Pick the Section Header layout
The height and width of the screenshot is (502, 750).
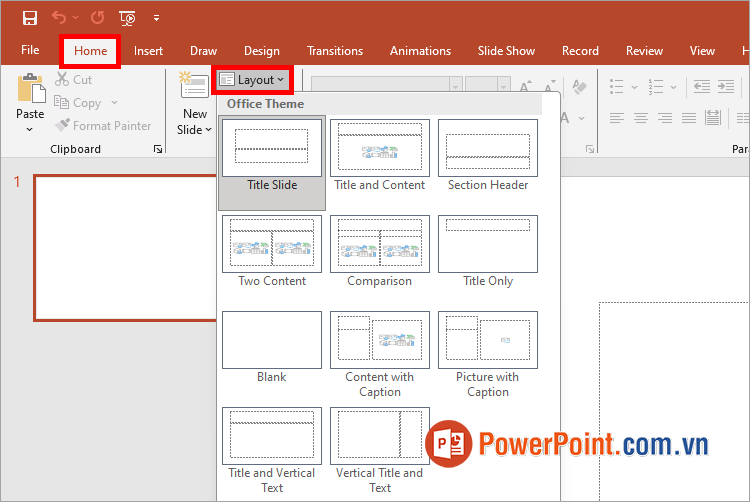[488, 156]
